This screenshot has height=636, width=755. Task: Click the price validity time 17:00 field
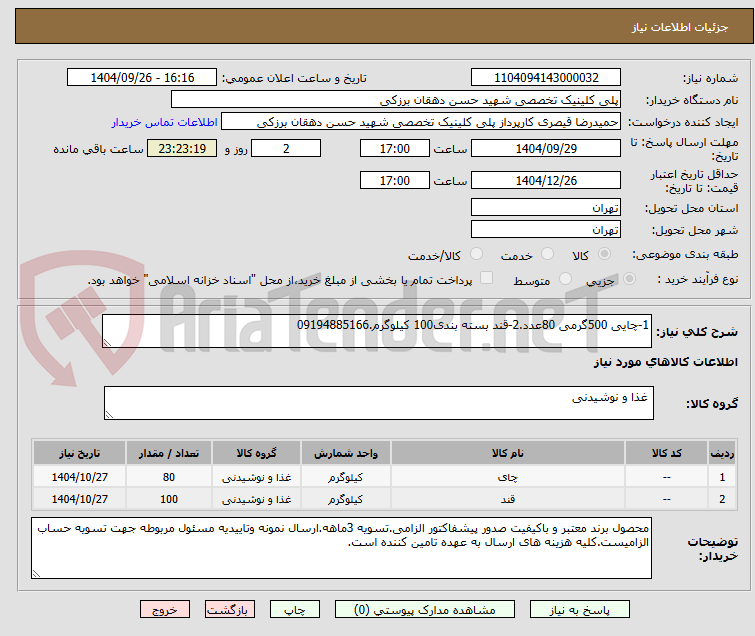(394, 180)
